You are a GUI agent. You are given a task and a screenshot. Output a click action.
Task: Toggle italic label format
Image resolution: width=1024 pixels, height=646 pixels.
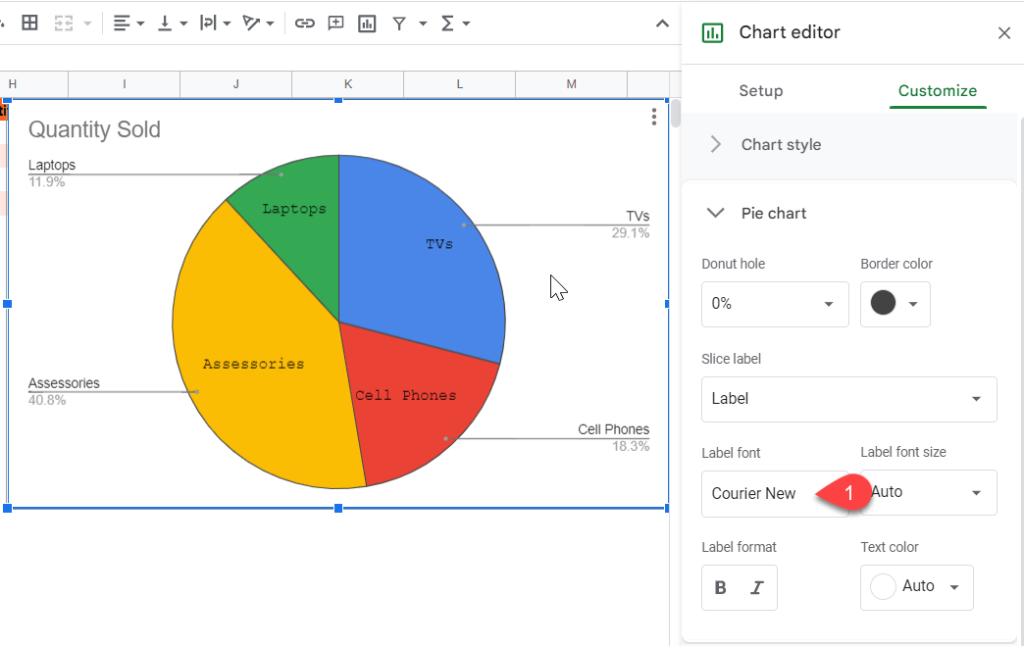(757, 588)
